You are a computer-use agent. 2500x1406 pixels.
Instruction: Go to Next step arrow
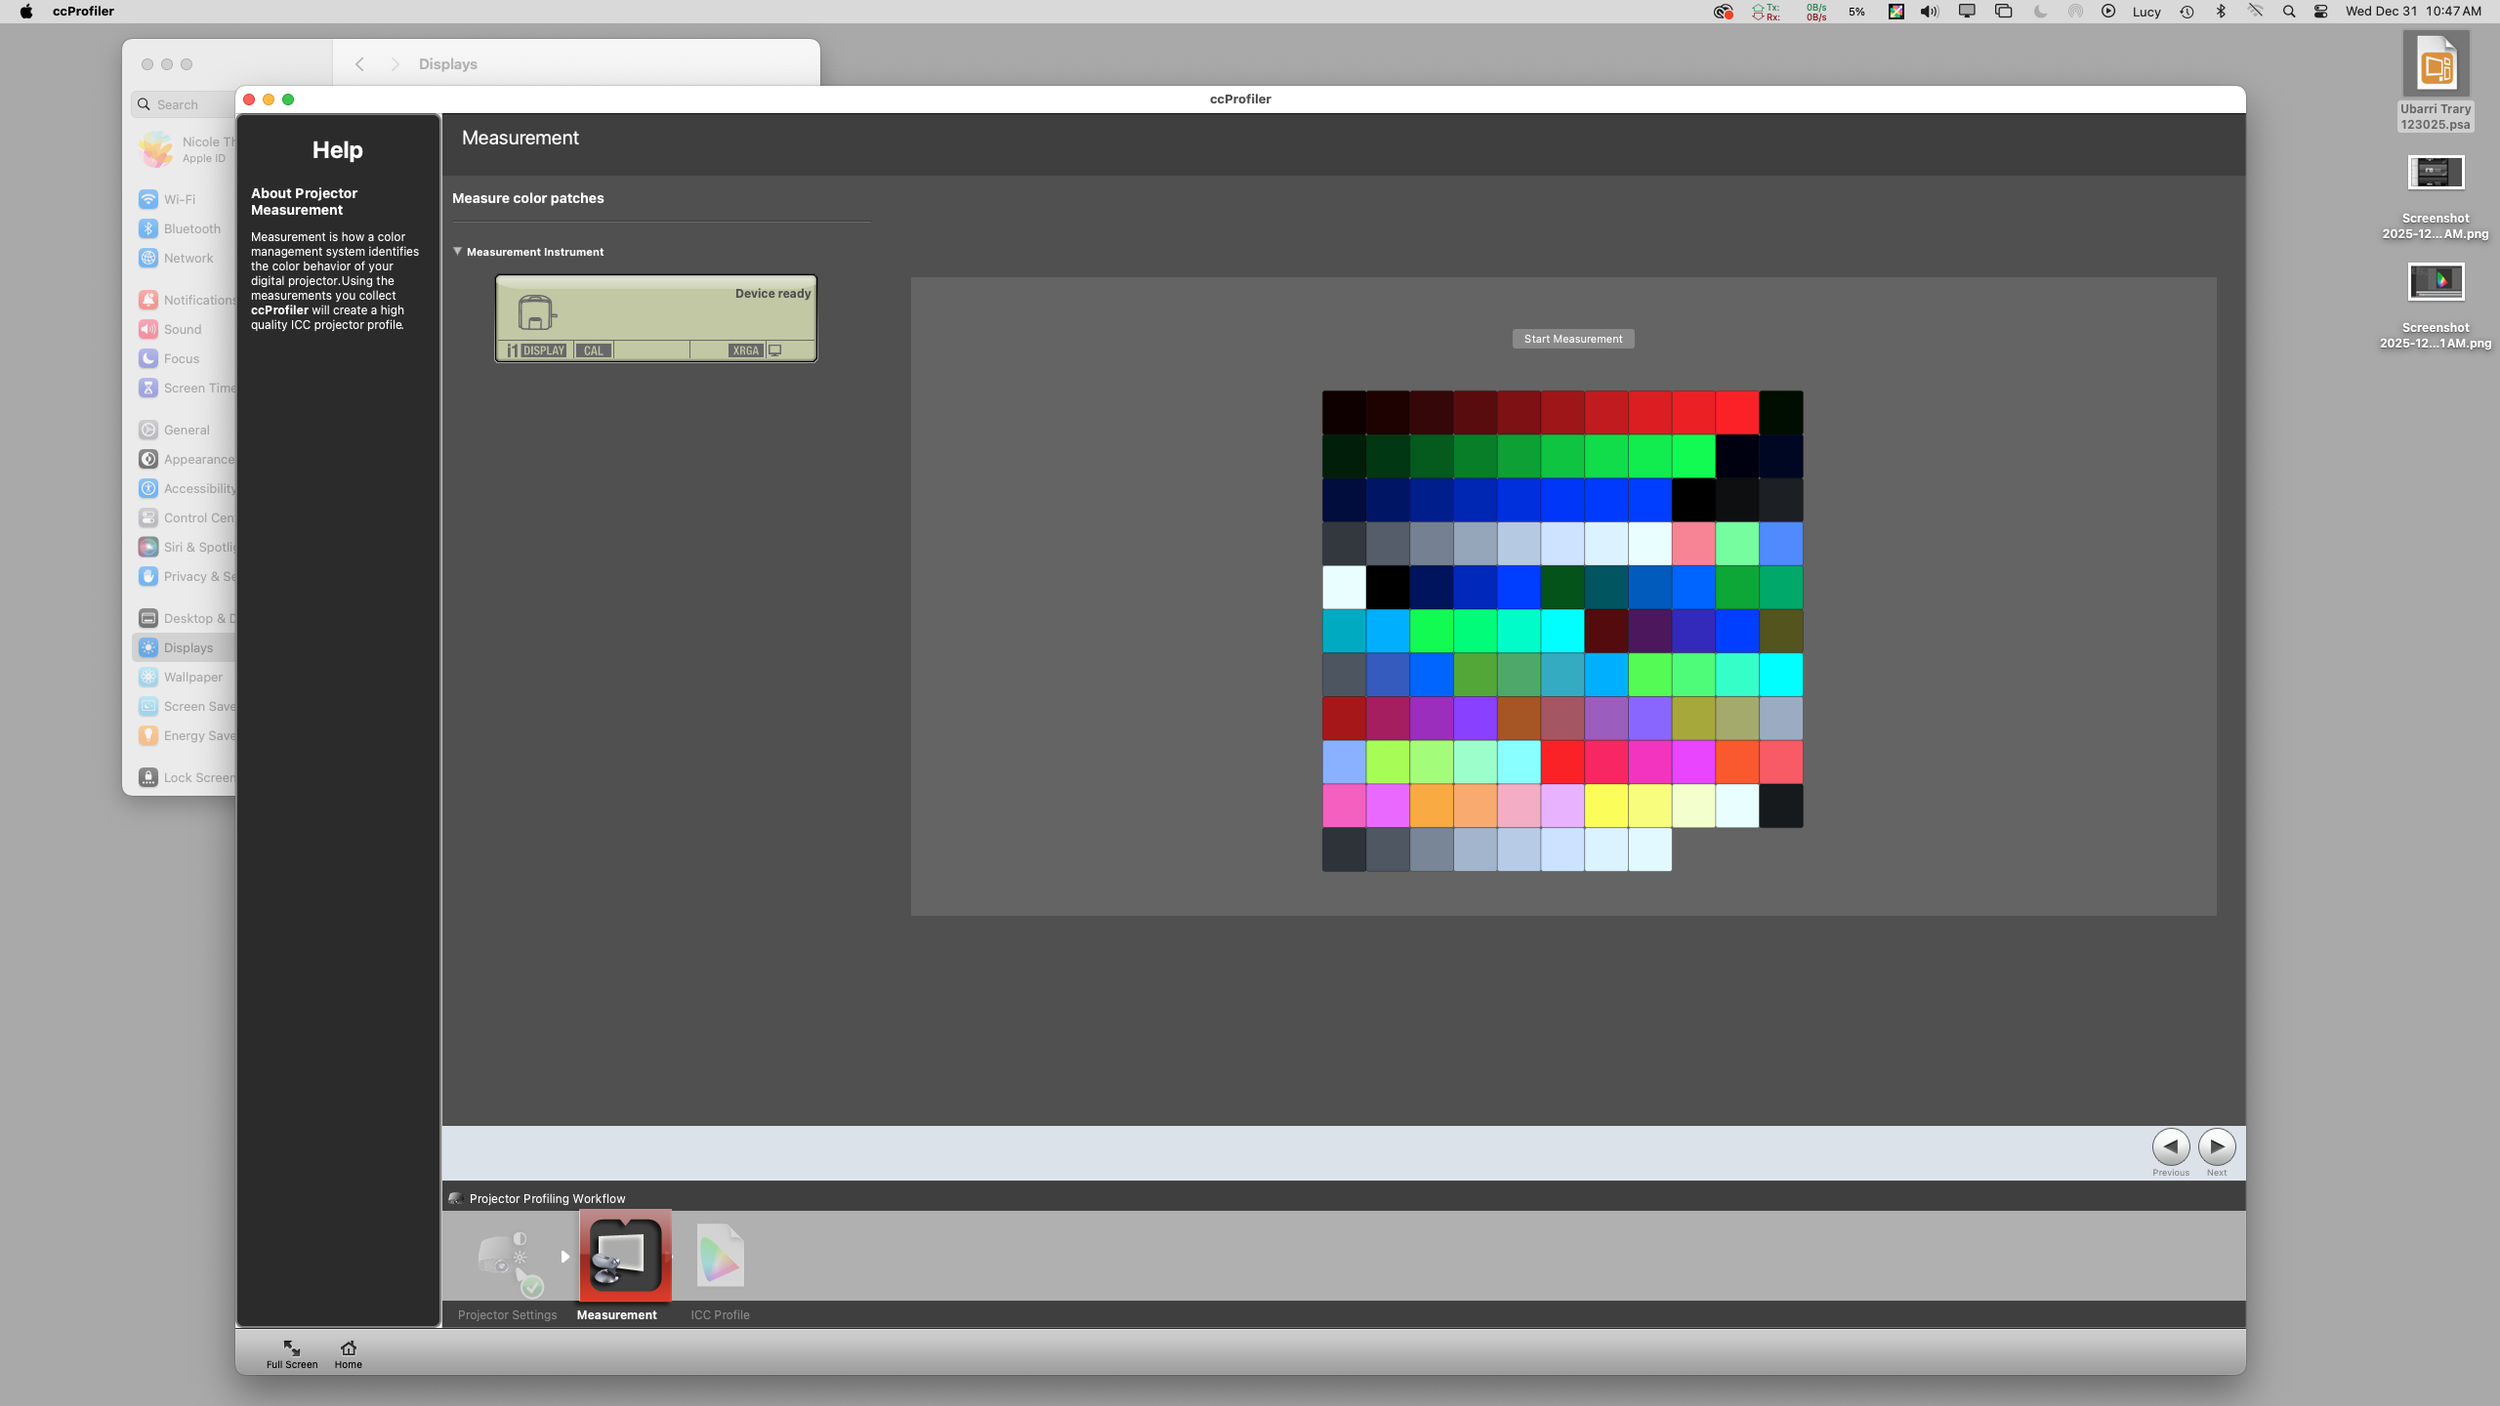[x=2216, y=1146]
